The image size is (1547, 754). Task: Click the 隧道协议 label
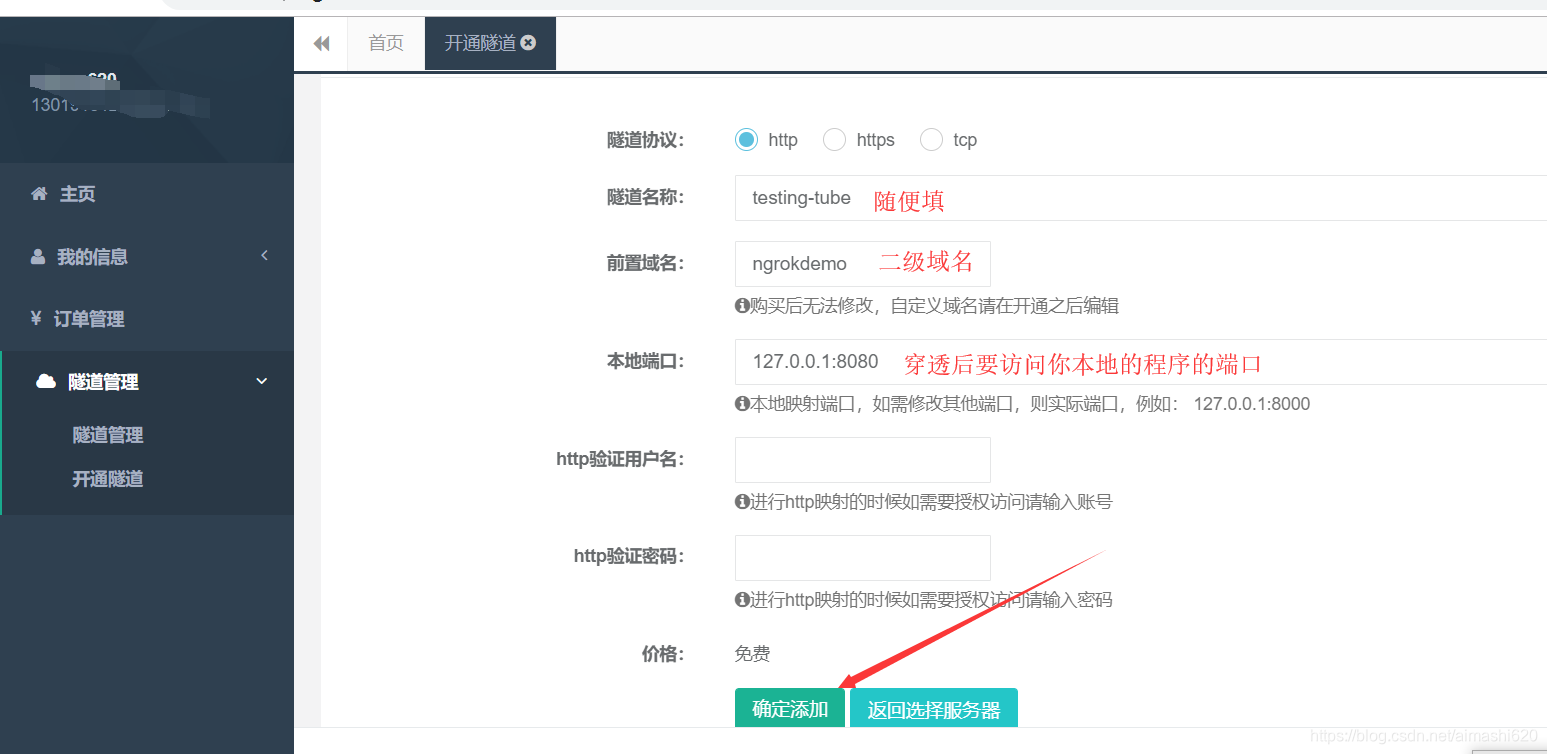(645, 140)
